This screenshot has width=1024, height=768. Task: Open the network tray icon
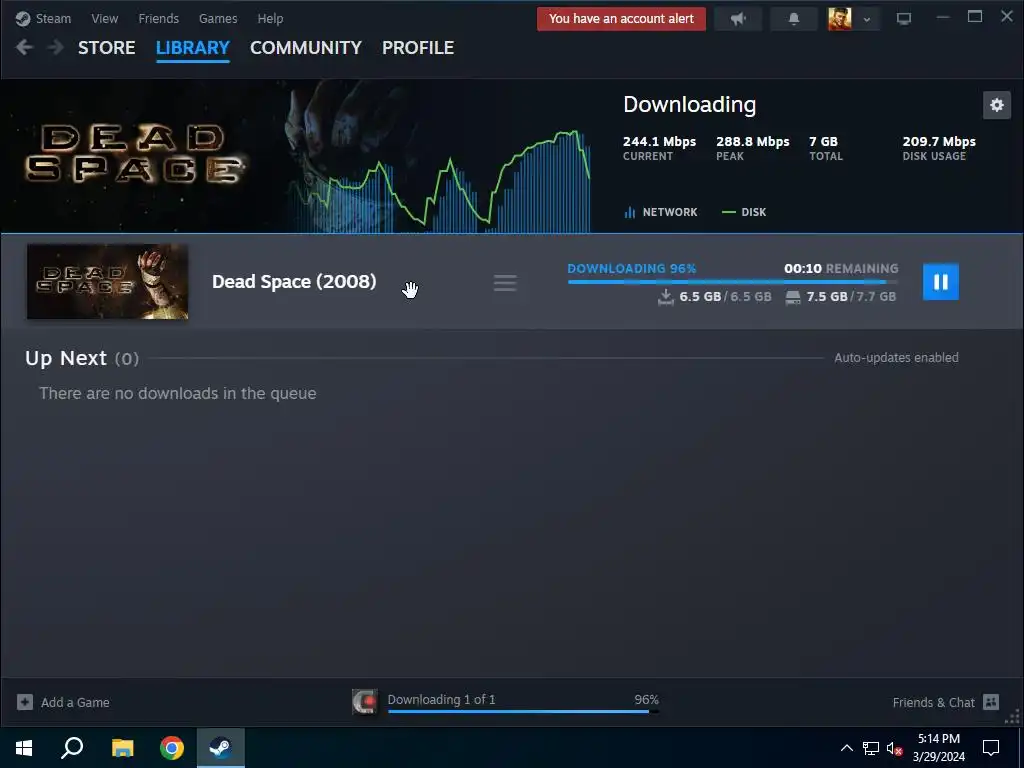pyautogui.click(x=871, y=748)
